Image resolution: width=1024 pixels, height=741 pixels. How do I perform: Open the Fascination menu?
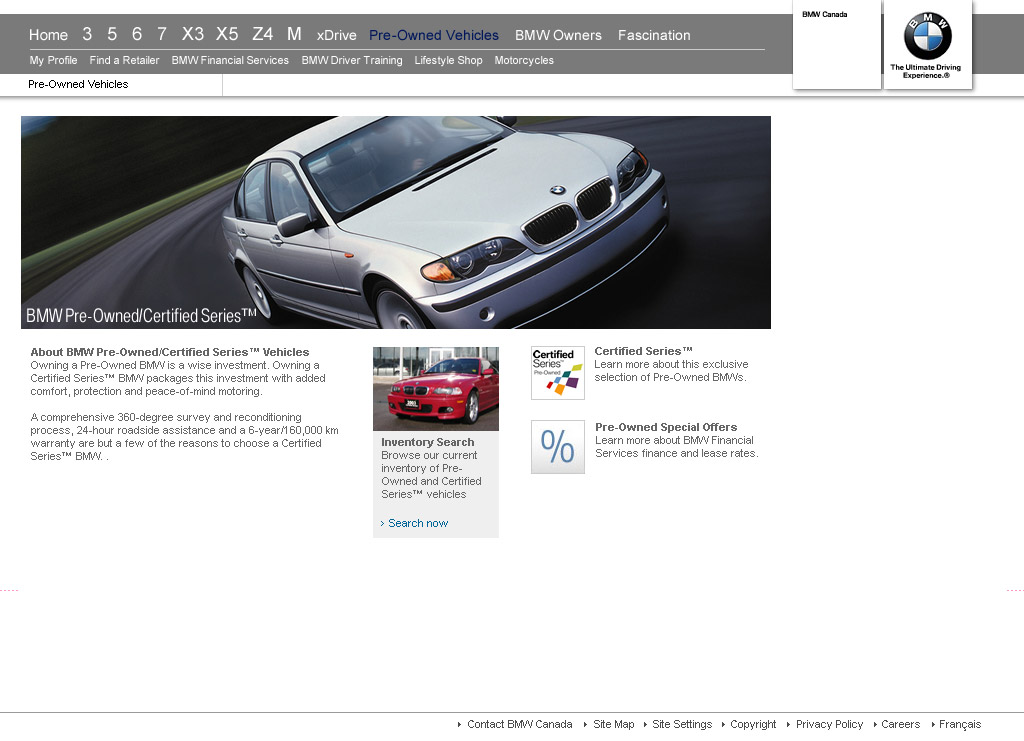(x=654, y=35)
